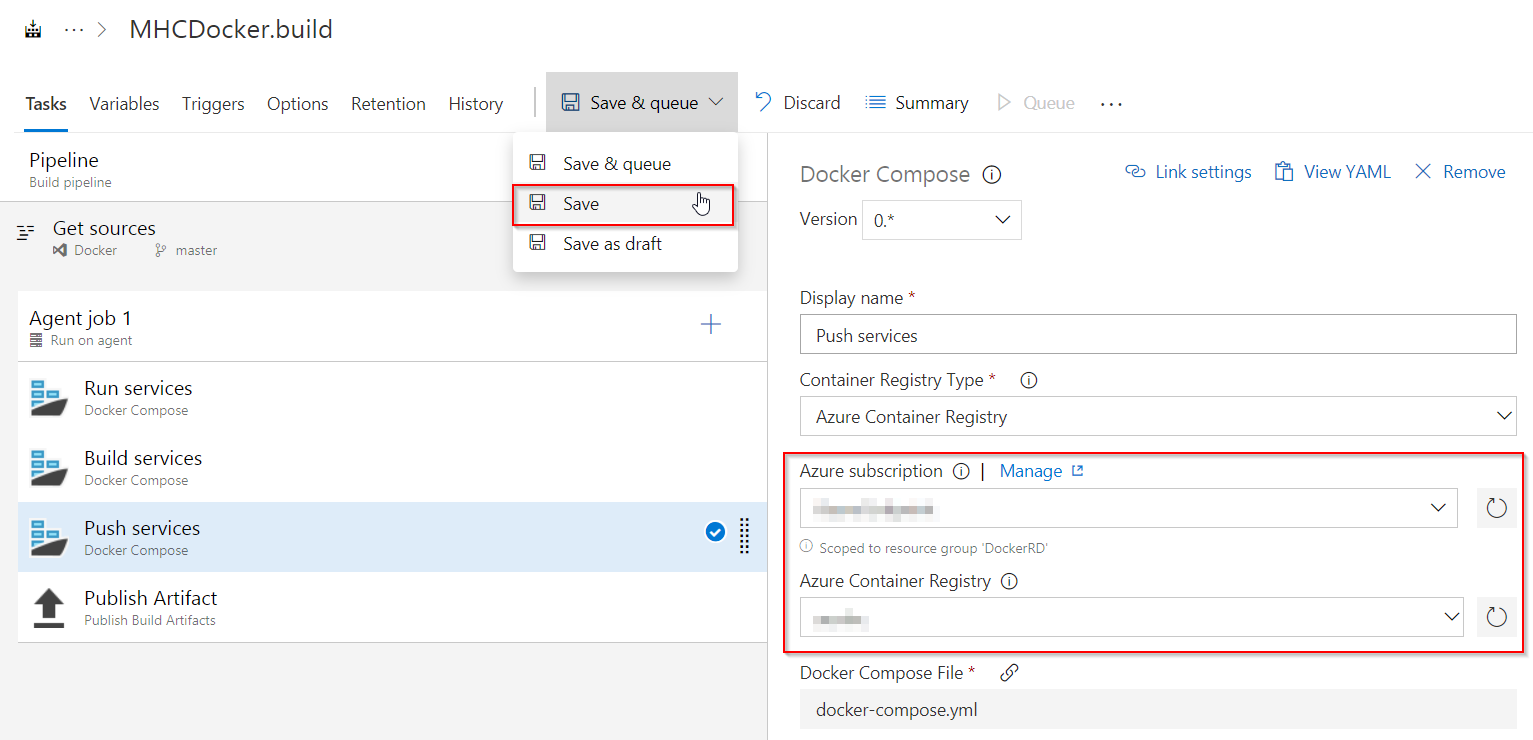Click the list icon beside Summary
This screenshot has height=740, width=1533.
point(875,102)
